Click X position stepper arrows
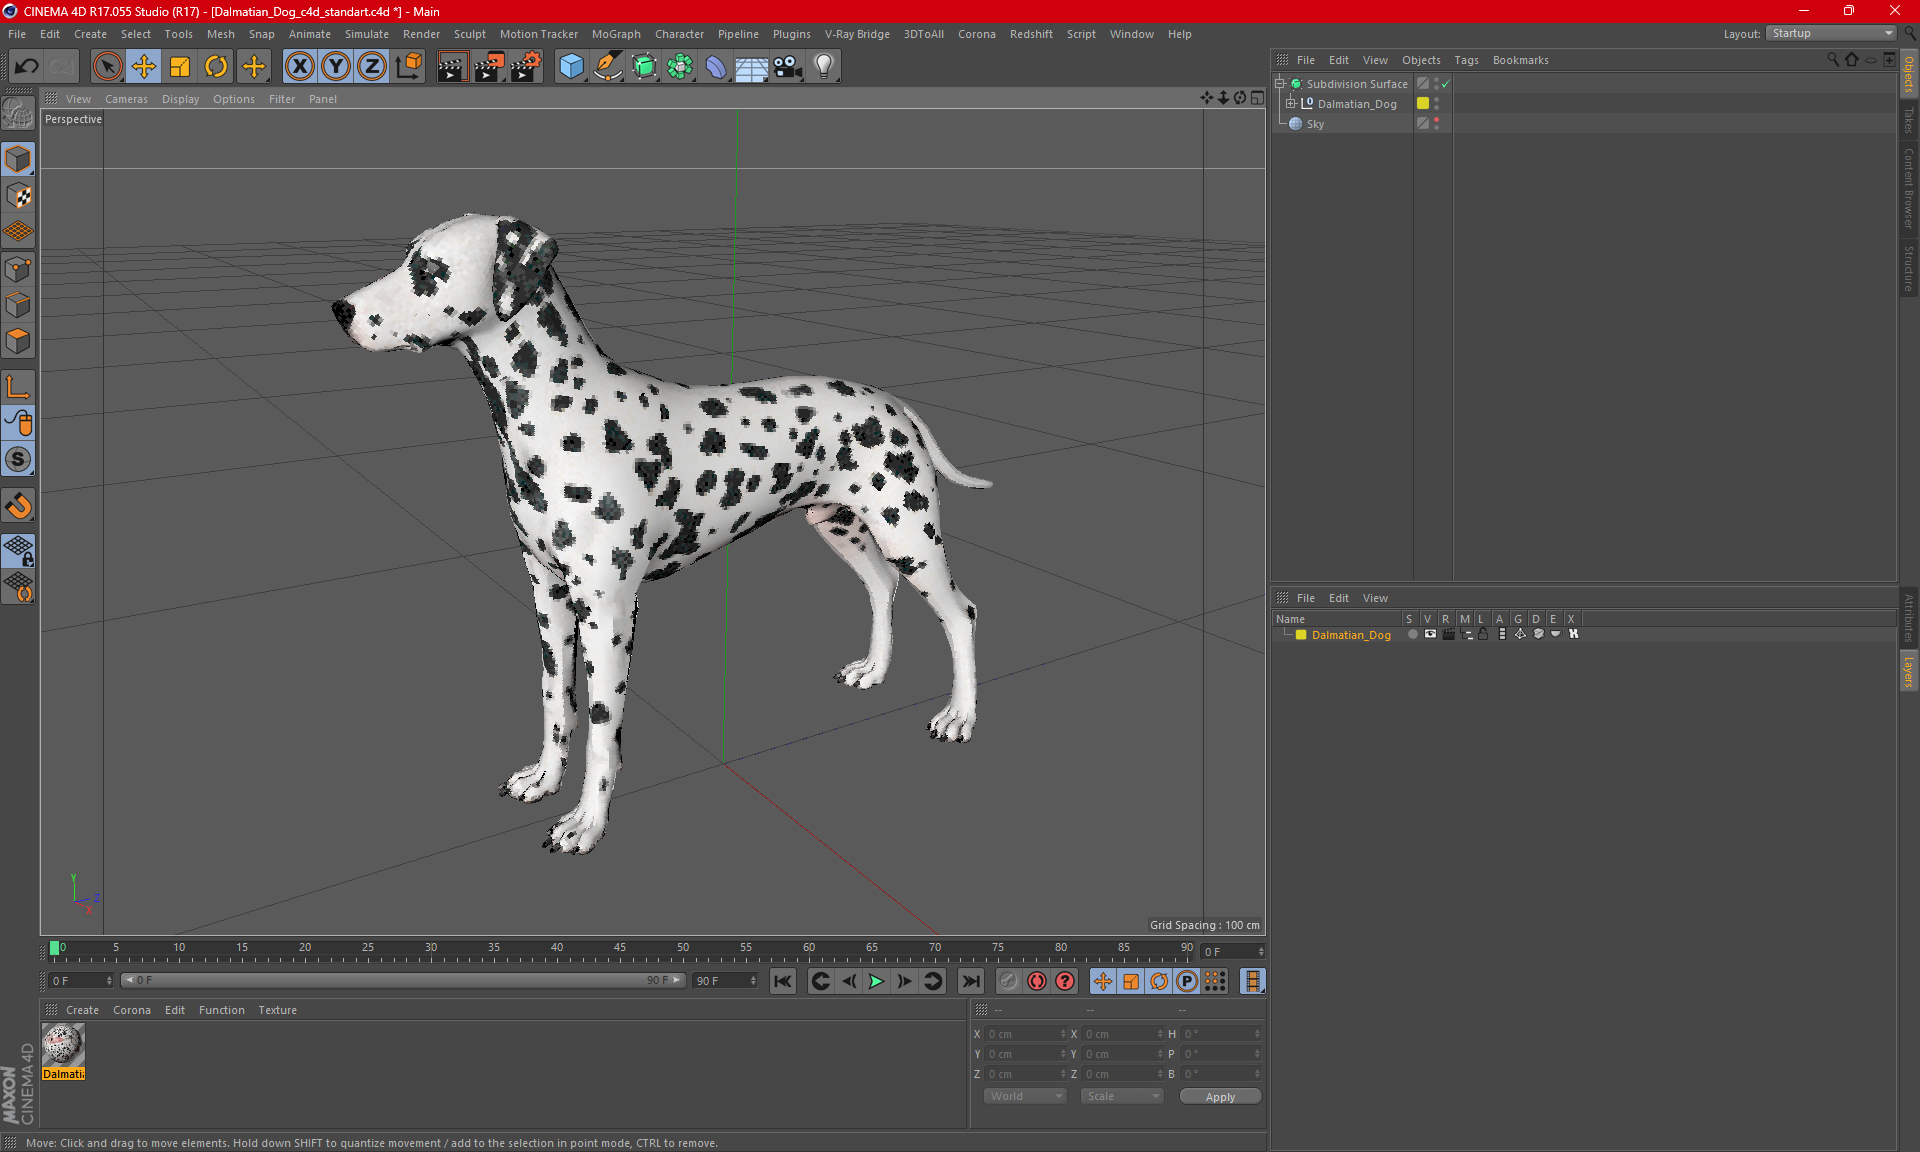Screen dimensions: 1920x1152 [1063, 1034]
